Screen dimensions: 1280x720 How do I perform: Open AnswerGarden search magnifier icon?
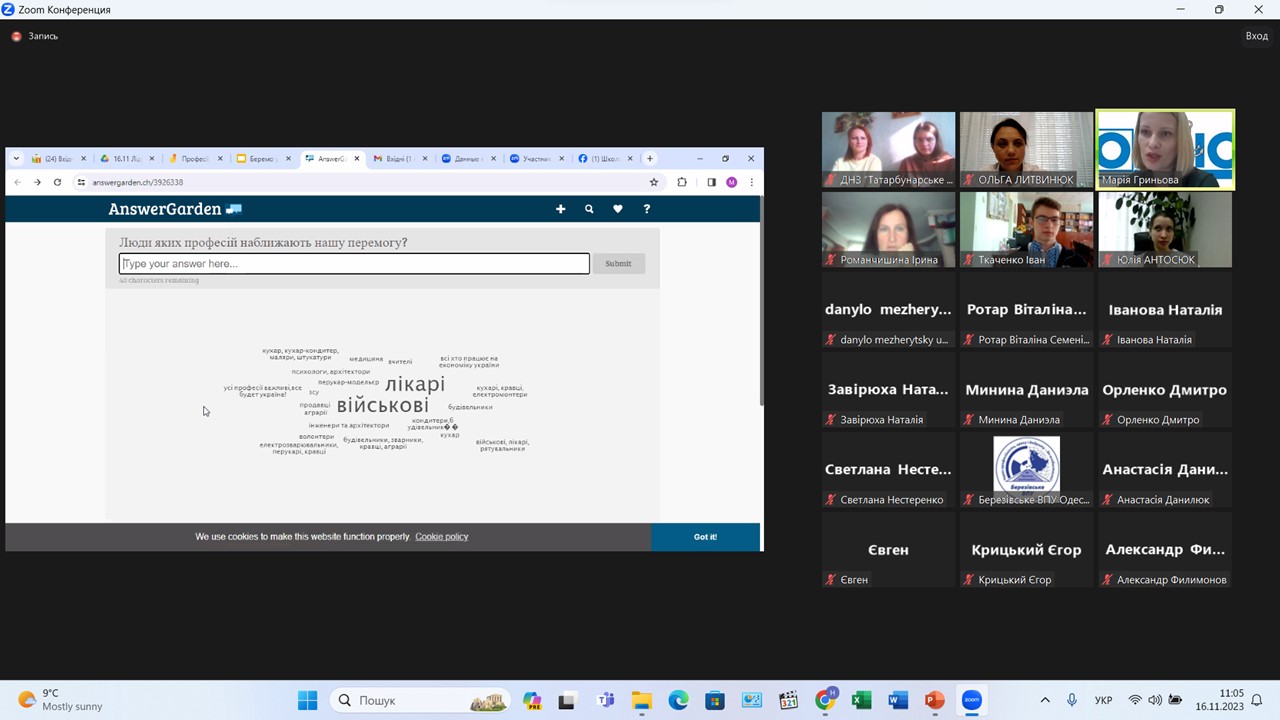point(589,209)
